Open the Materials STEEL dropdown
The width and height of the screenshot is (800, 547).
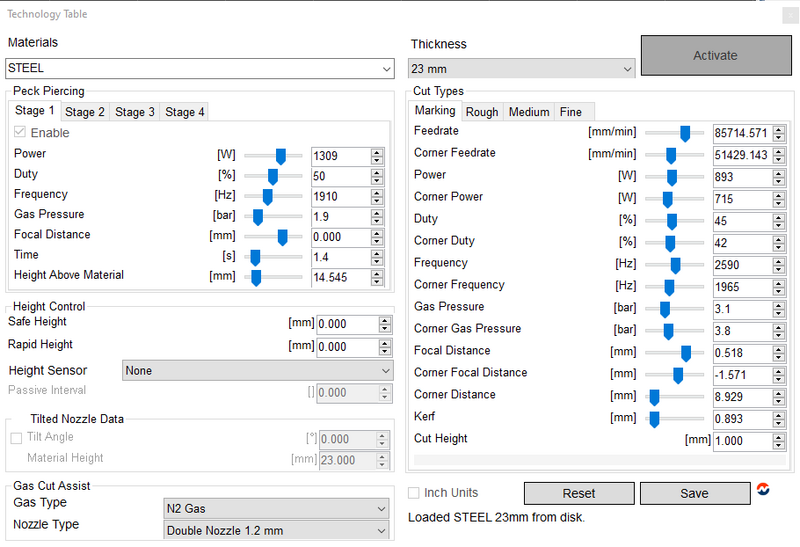click(200, 68)
